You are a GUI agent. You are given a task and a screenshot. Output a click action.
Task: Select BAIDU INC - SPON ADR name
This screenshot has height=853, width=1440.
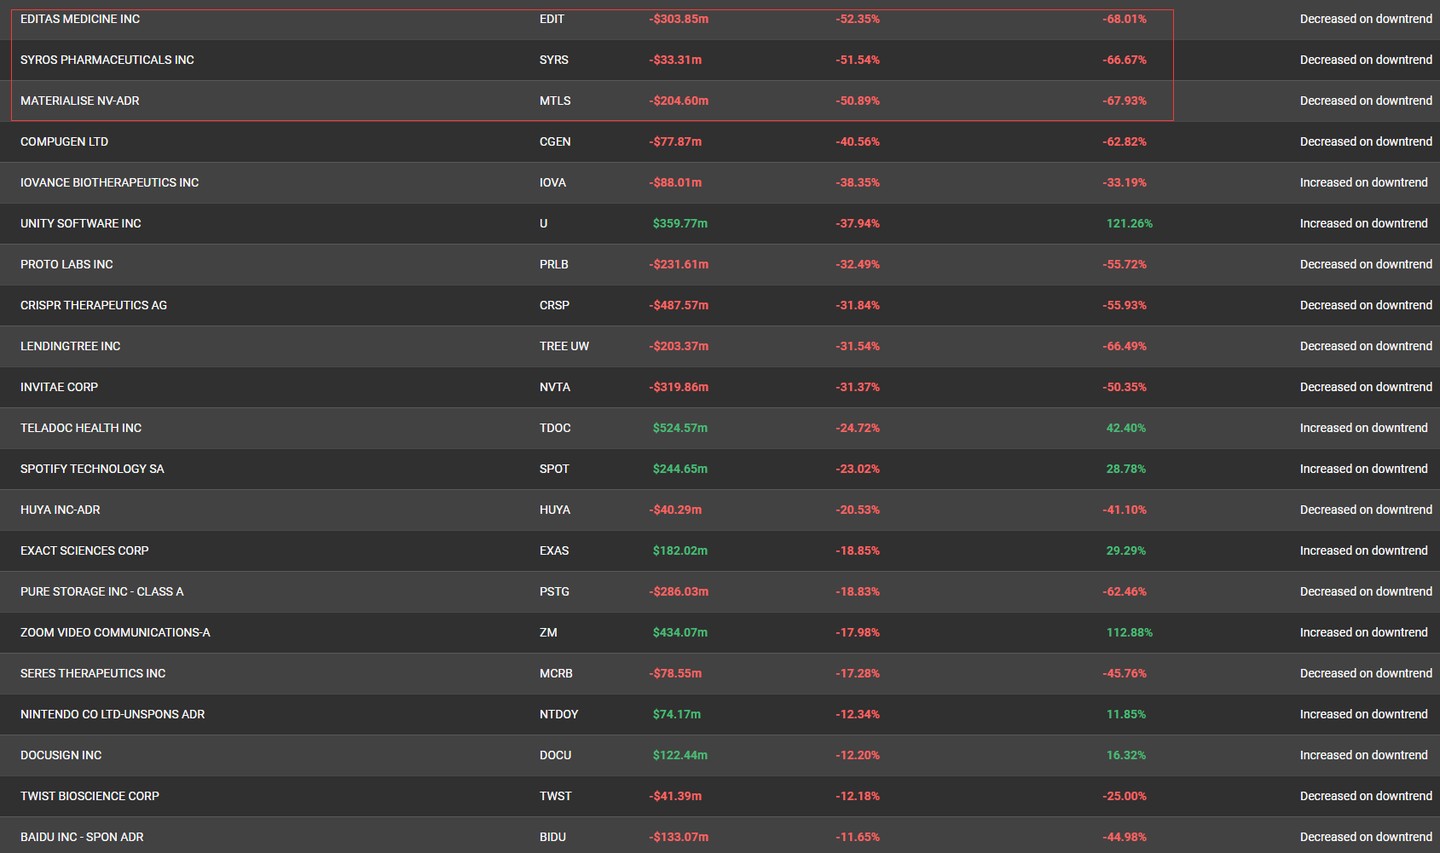point(82,837)
